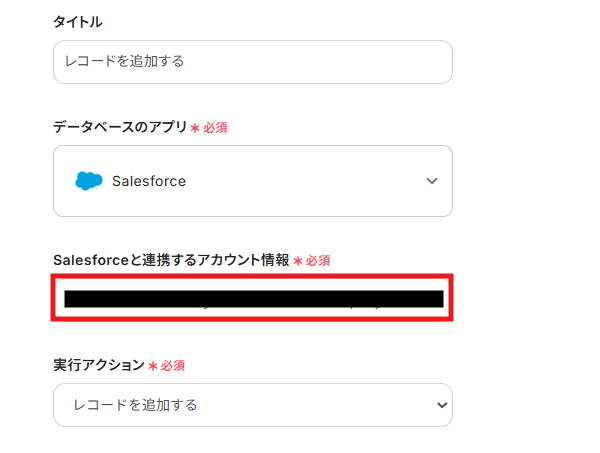
Task: Click the 実行アクション label
Action: 98,366
